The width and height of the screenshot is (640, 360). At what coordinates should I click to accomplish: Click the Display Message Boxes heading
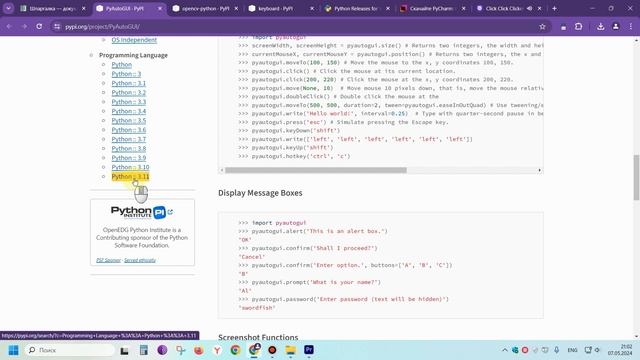pyautogui.click(x=260, y=193)
